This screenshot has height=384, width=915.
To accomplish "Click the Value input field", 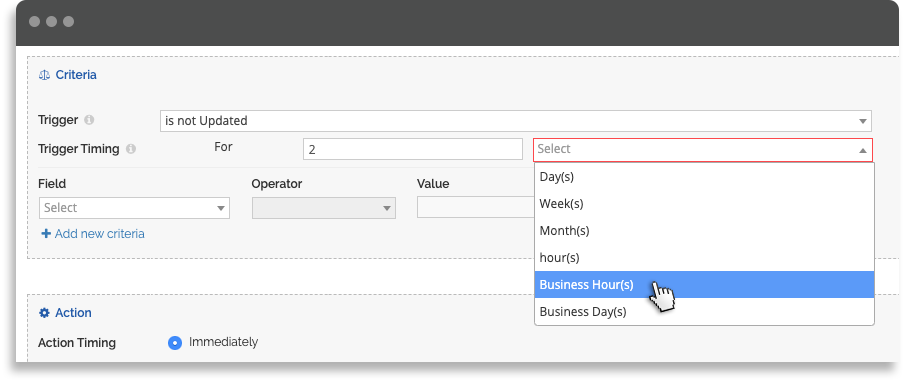I will 476,207.
